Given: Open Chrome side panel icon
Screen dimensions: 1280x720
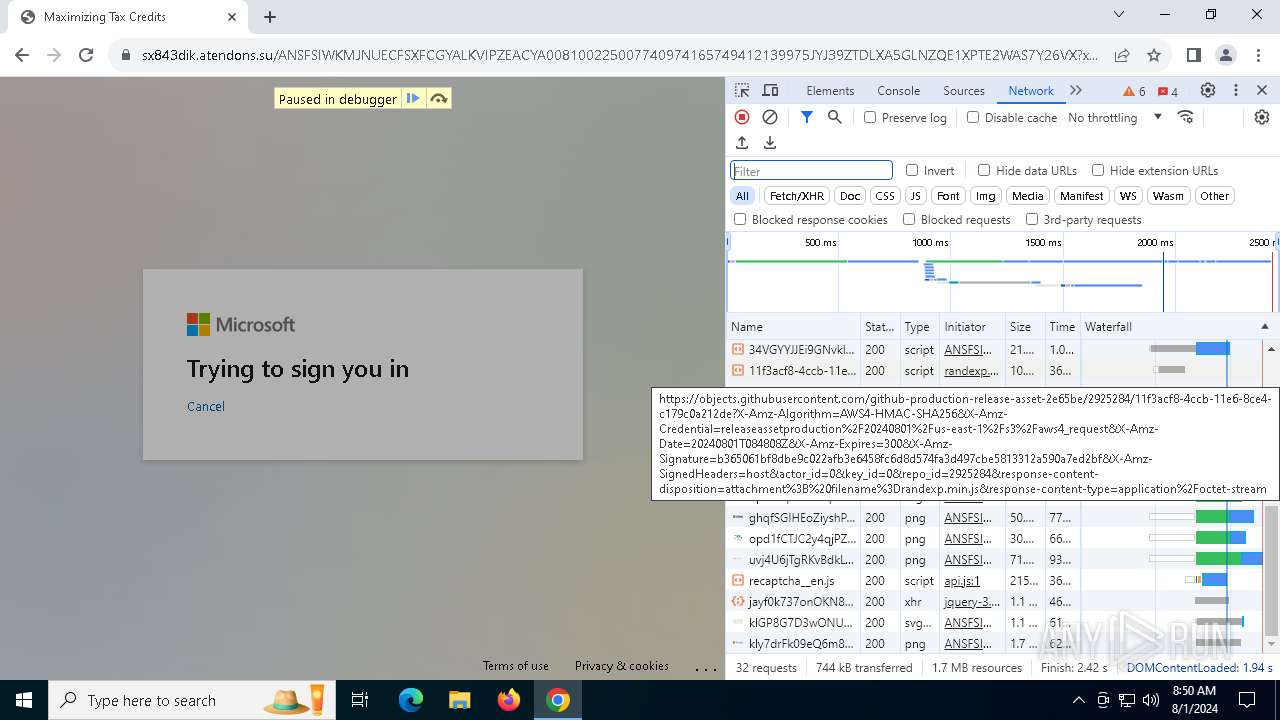Looking at the screenshot, I should (x=1194, y=55).
